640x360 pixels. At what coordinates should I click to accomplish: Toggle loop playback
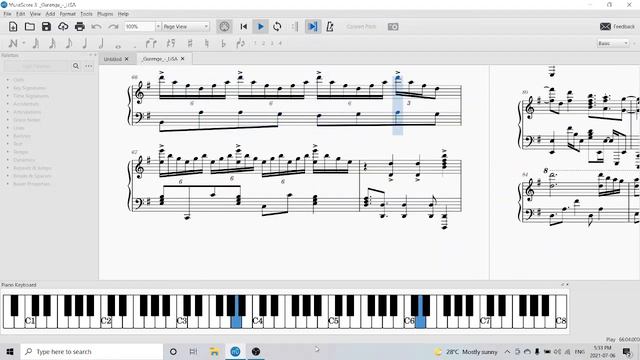click(x=277, y=27)
